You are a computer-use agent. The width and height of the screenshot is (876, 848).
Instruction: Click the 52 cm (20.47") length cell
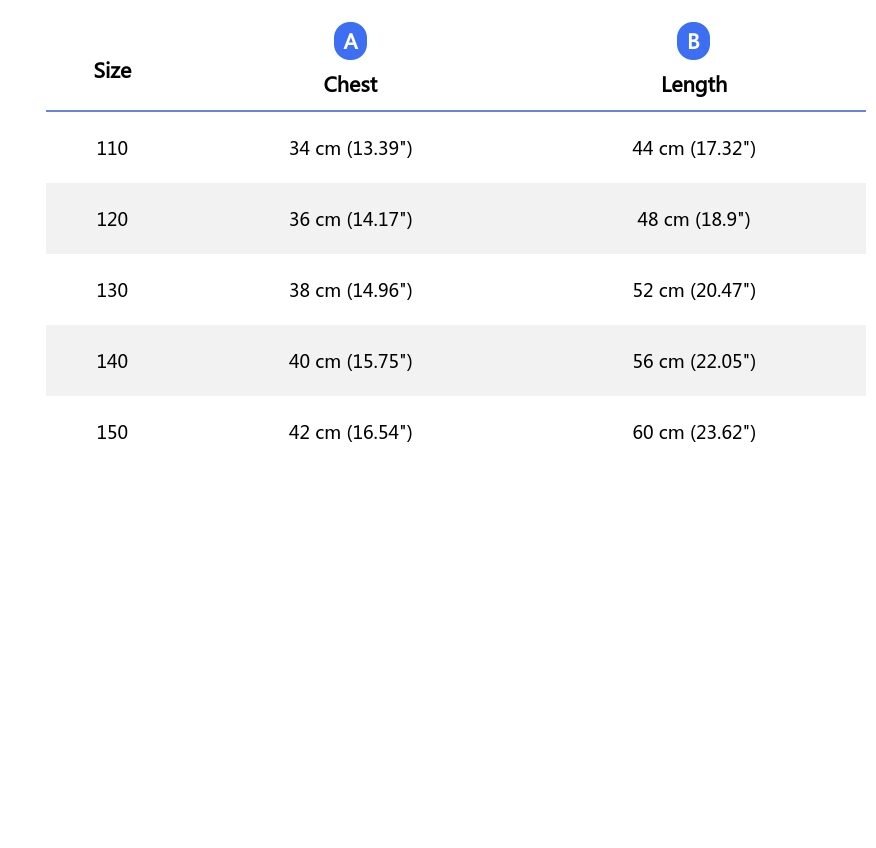694,291
